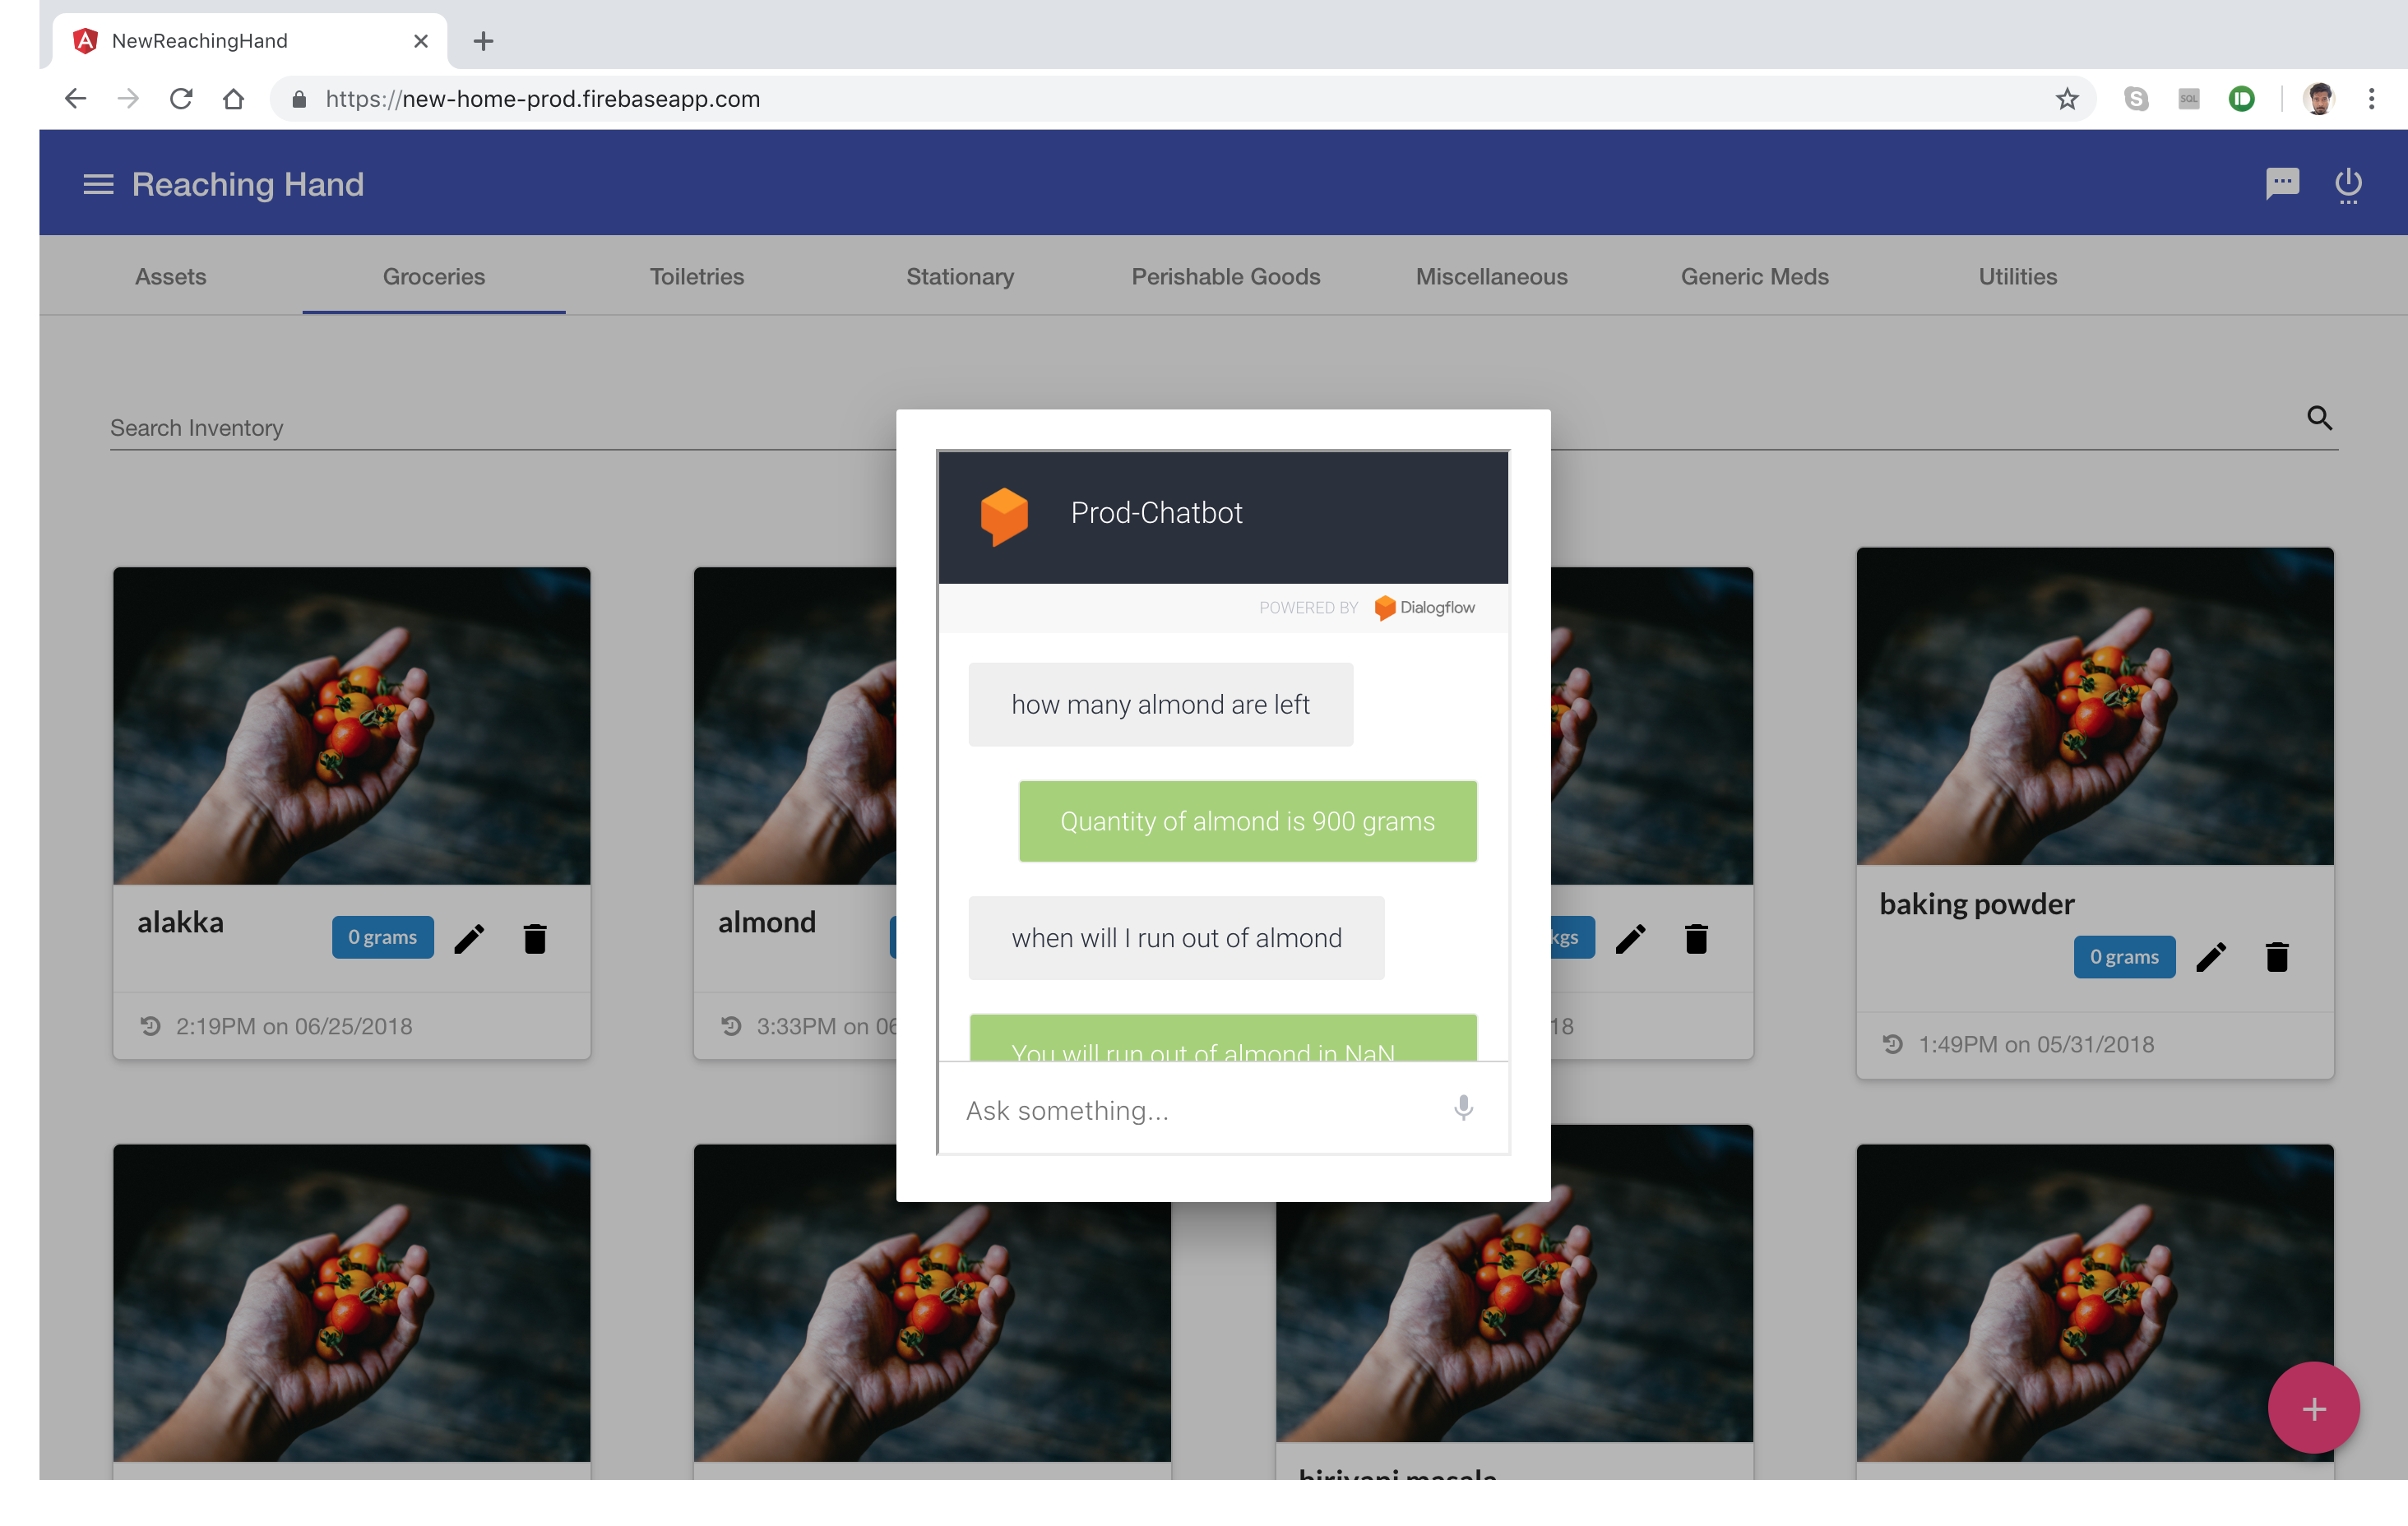2408x1526 pixels.
Task: Bookmark this page with star icon
Action: click(2066, 99)
